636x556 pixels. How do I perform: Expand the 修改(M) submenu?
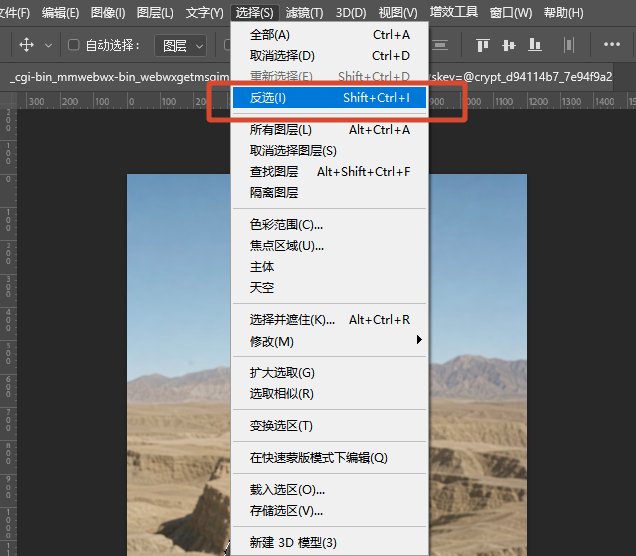pyautogui.click(x=329, y=341)
